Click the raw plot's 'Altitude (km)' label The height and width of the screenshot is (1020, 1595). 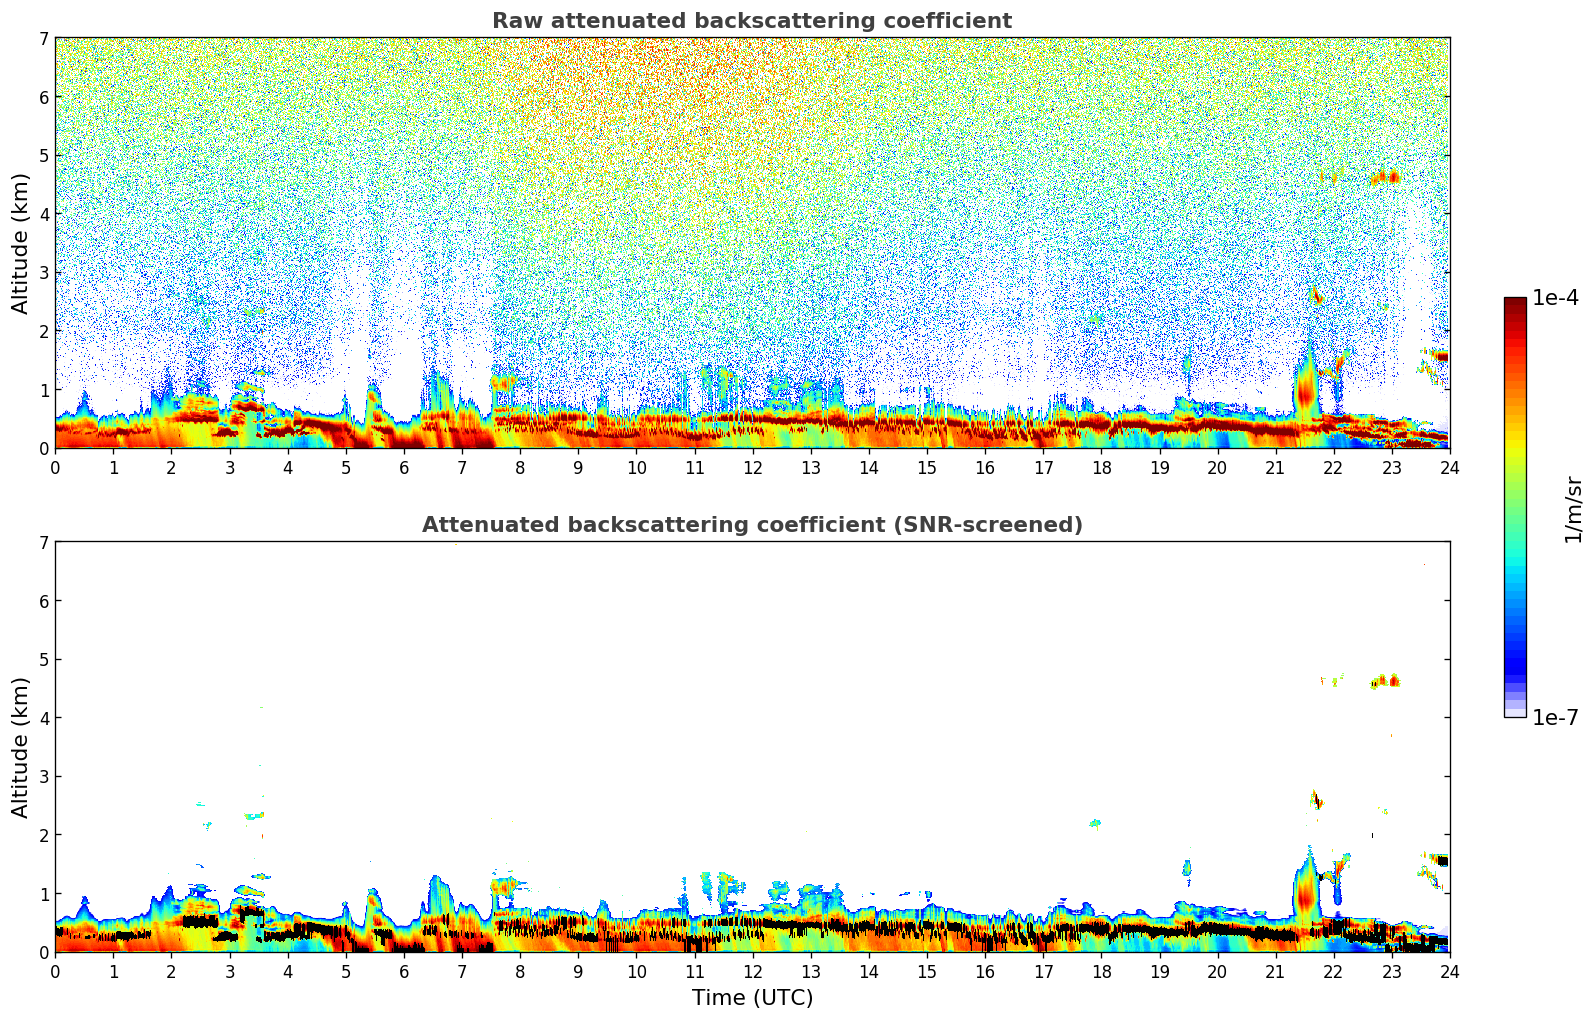click(x=20, y=243)
